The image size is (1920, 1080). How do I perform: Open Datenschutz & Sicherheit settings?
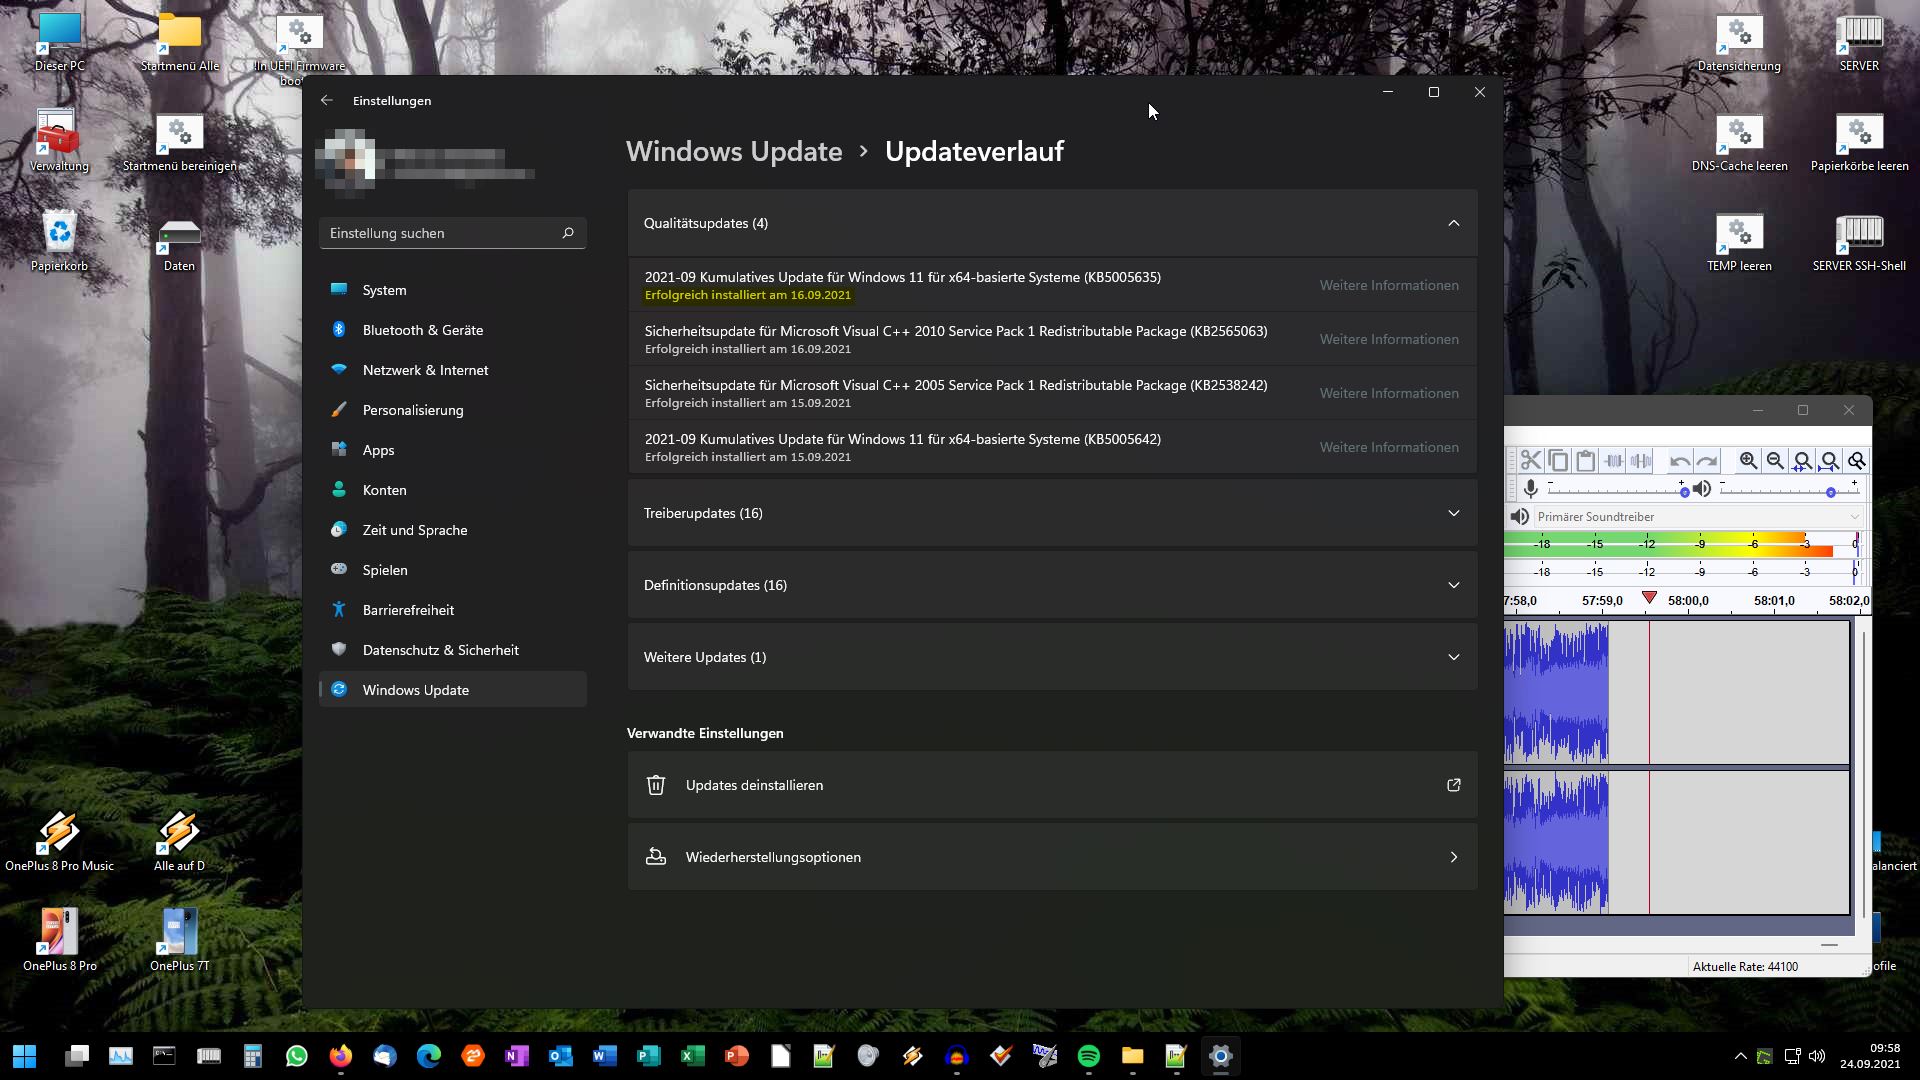click(x=452, y=650)
